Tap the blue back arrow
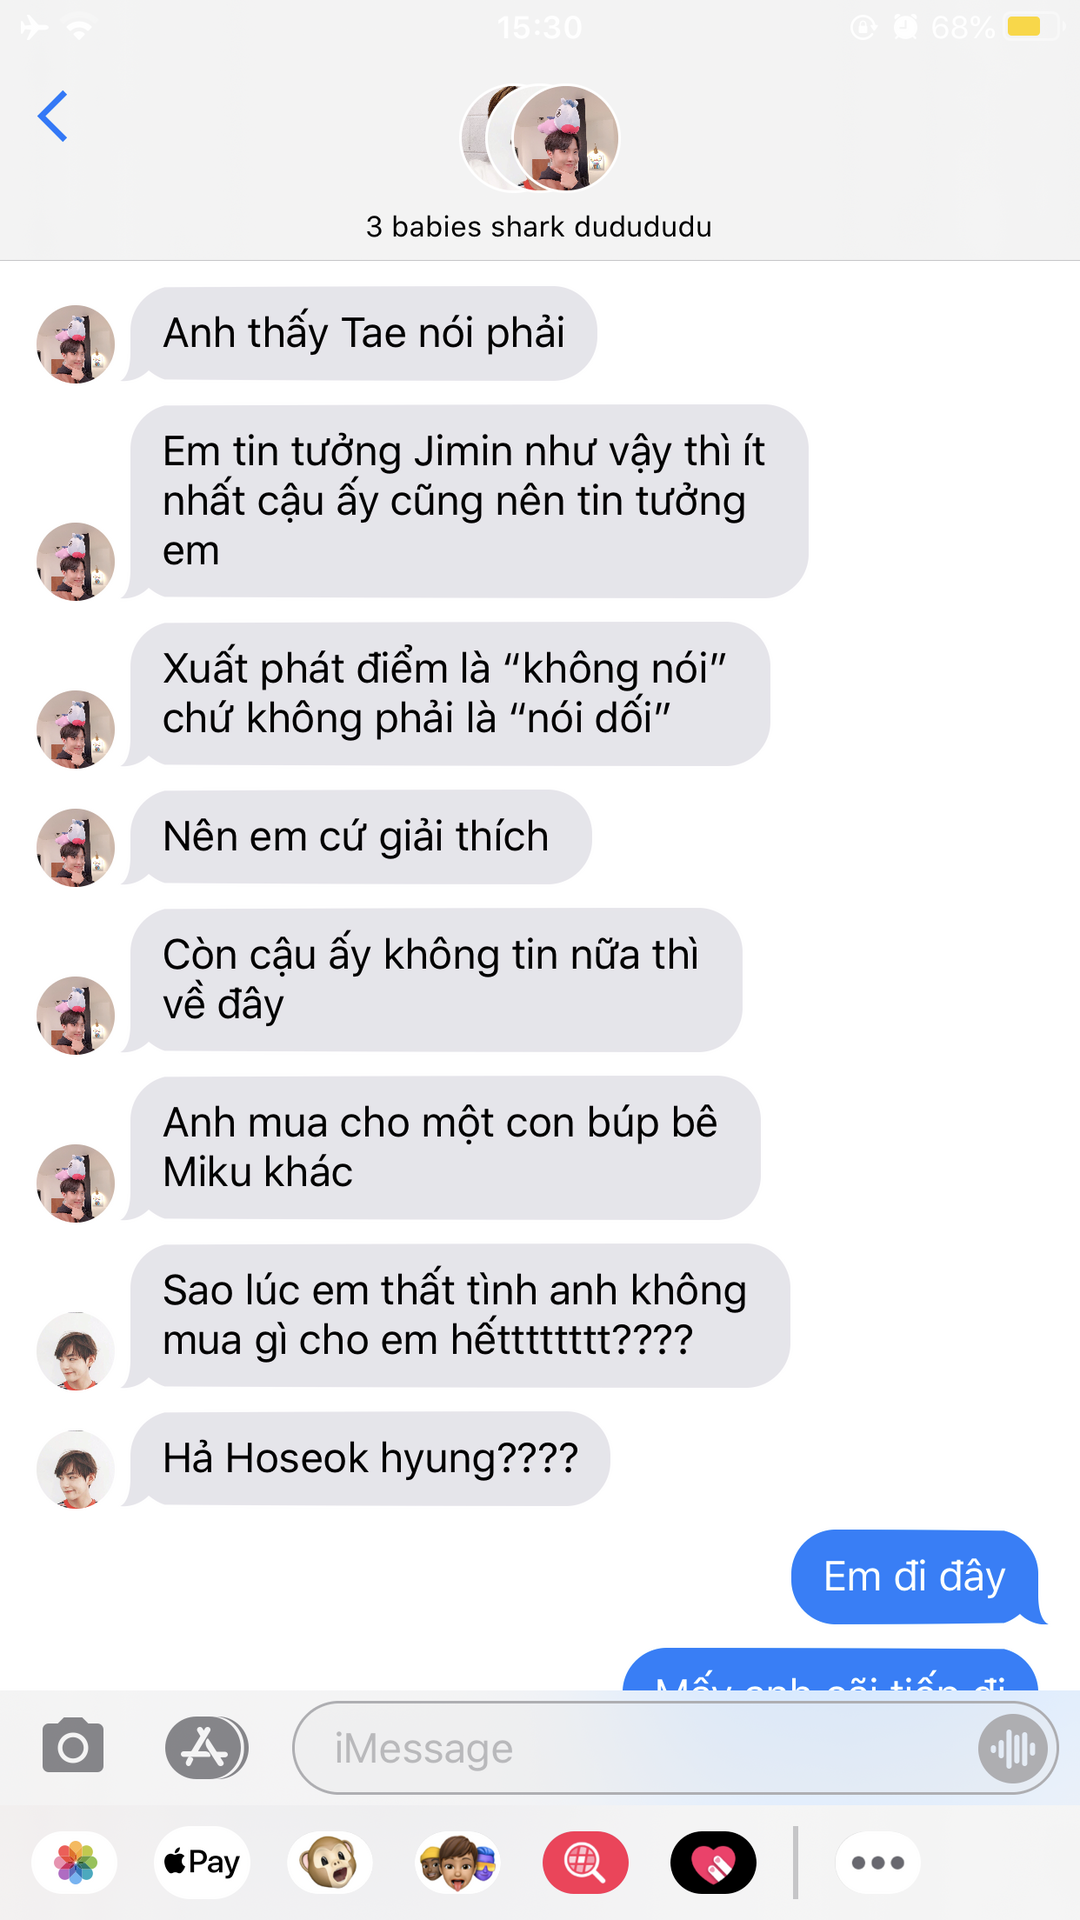 [53, 117]
